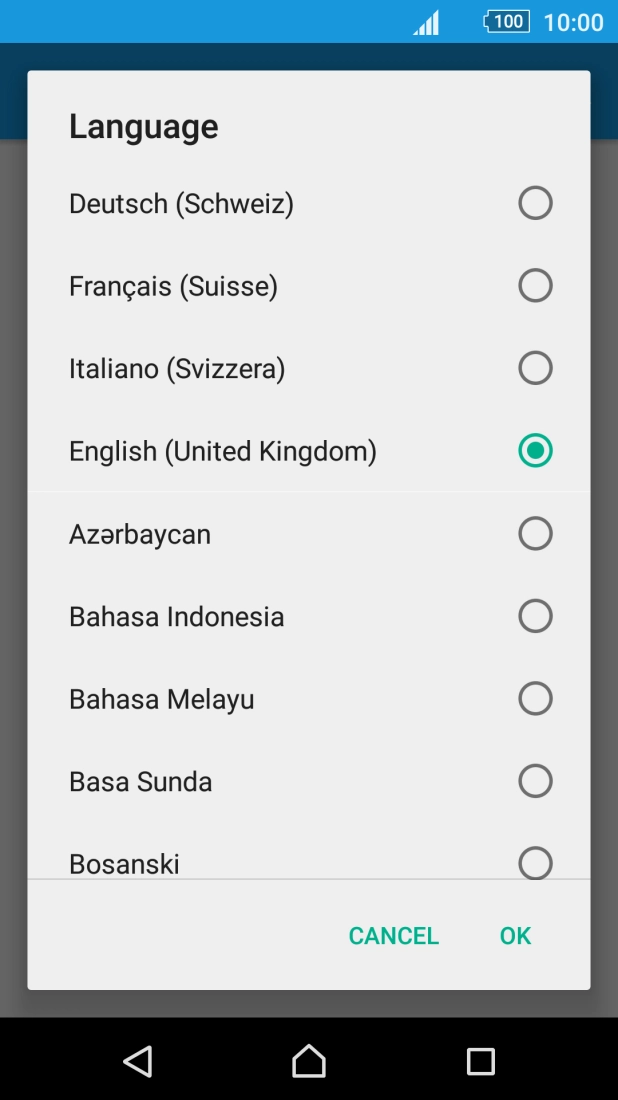The image size is (618, 1100).
Task: Tap the Deutsch (Schweiz) language label
Action: (181, 204)
